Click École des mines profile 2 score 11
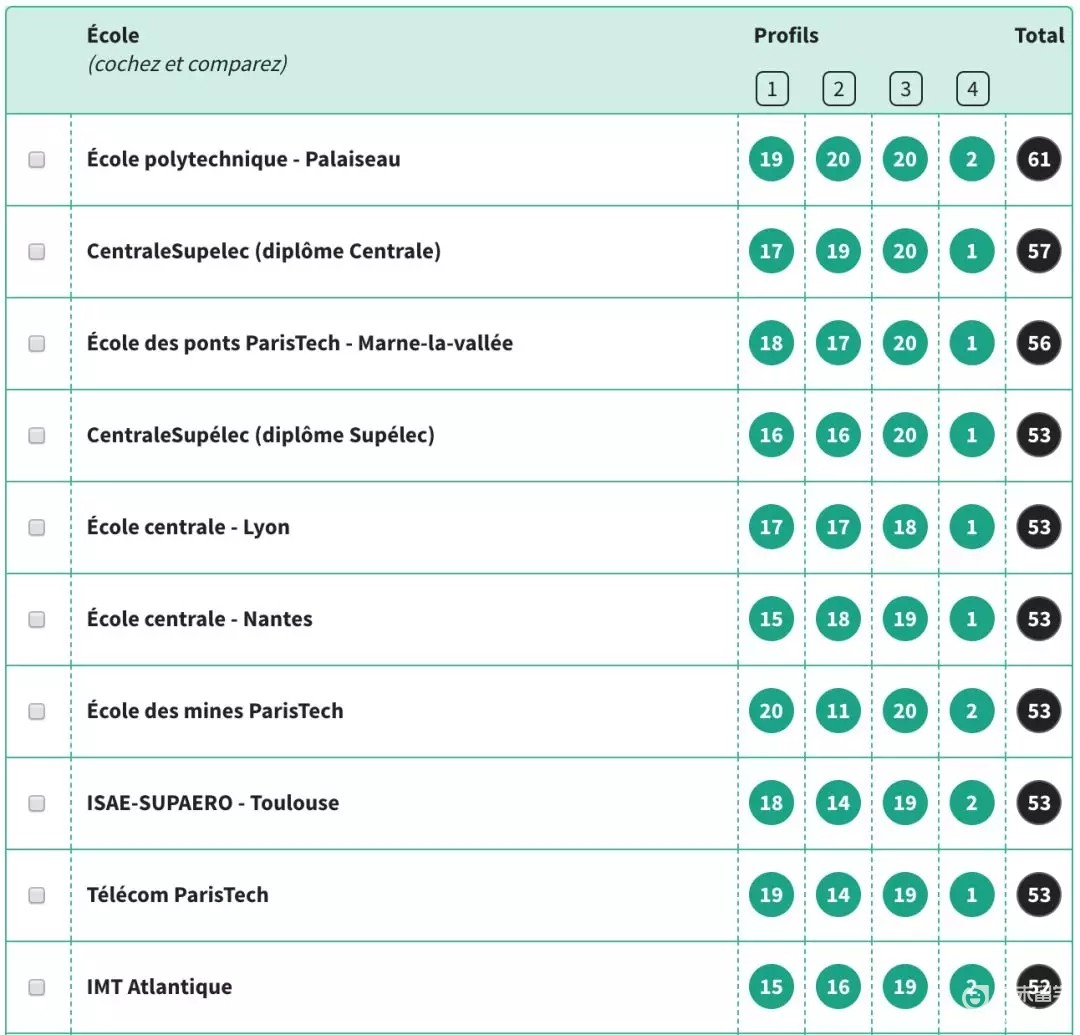Viewport: 1080px width, 1035px height. [x=838, y=711]
